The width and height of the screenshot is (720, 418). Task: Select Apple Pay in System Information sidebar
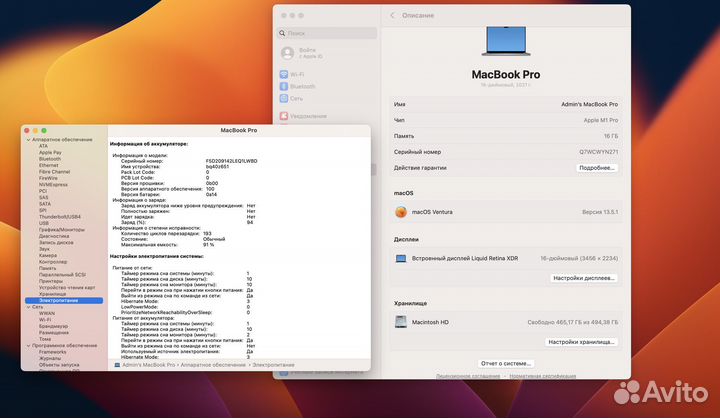50,153
